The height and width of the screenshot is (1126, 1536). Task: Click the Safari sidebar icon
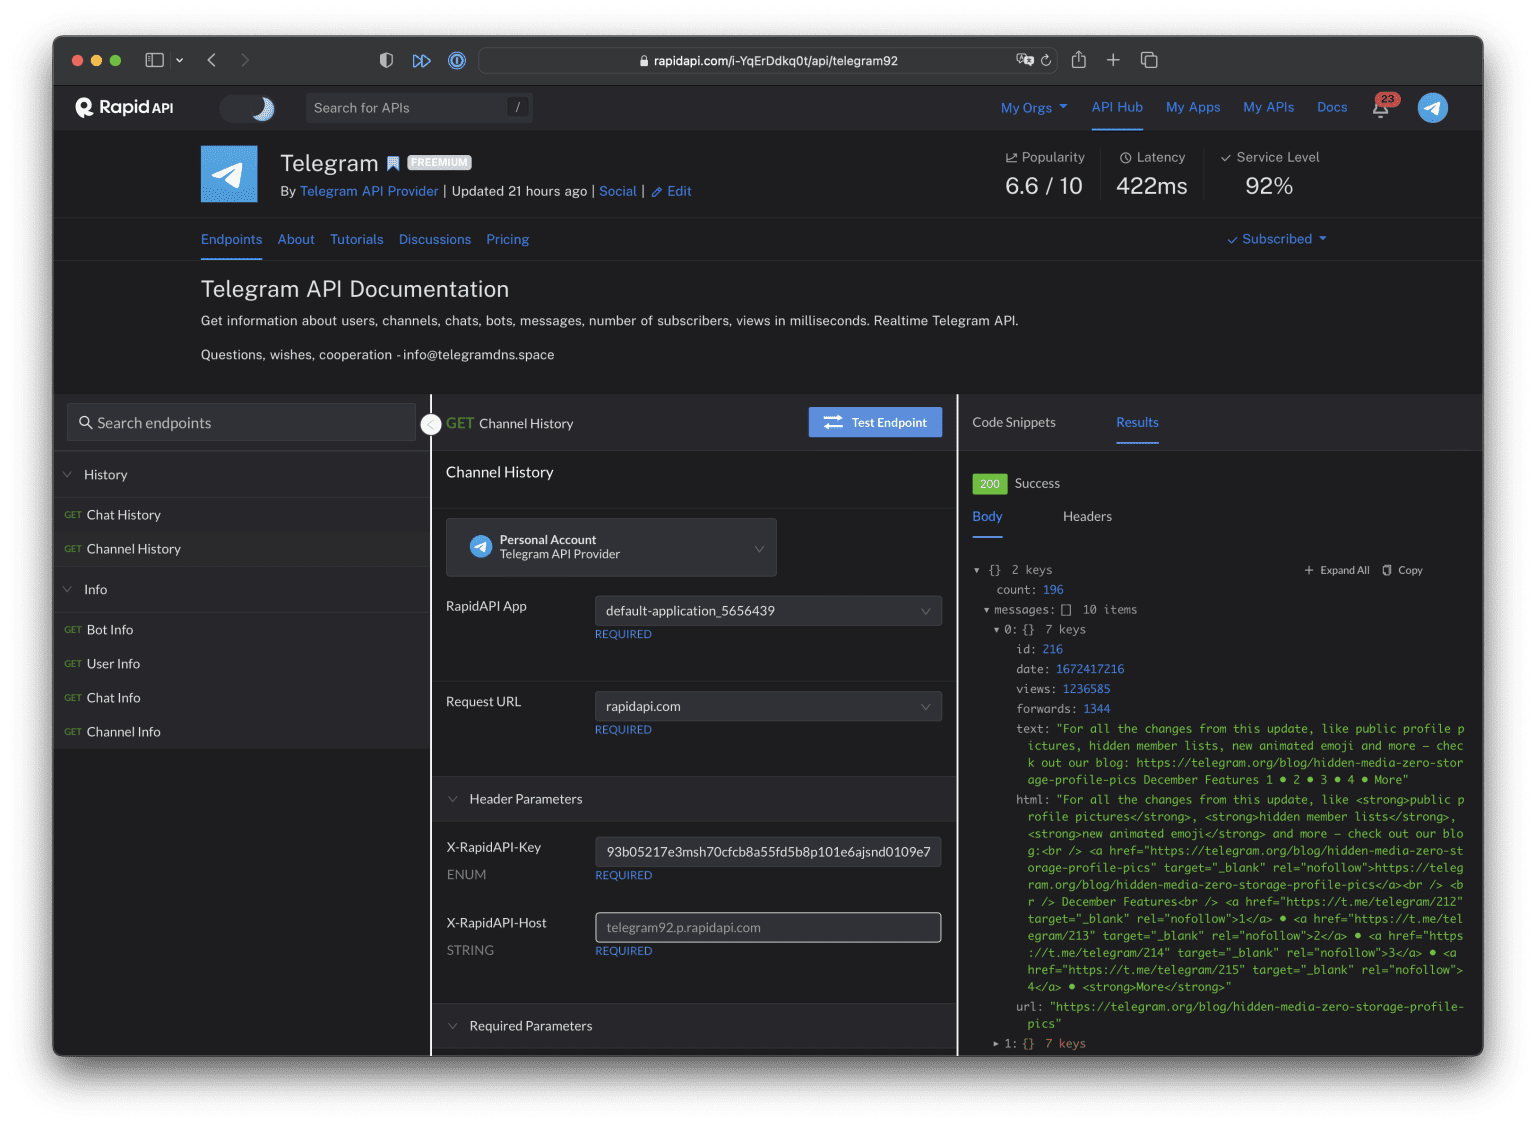tap(154, 60)
